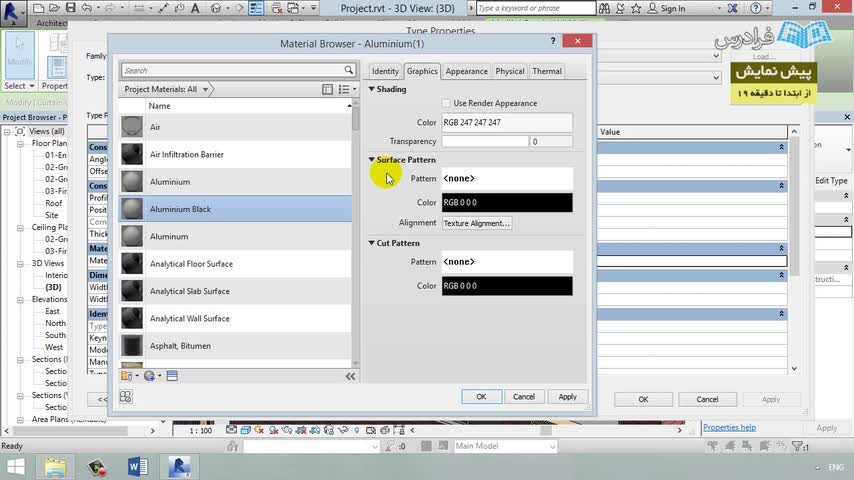Click Cancel in the Material Browser dialog

523,397
